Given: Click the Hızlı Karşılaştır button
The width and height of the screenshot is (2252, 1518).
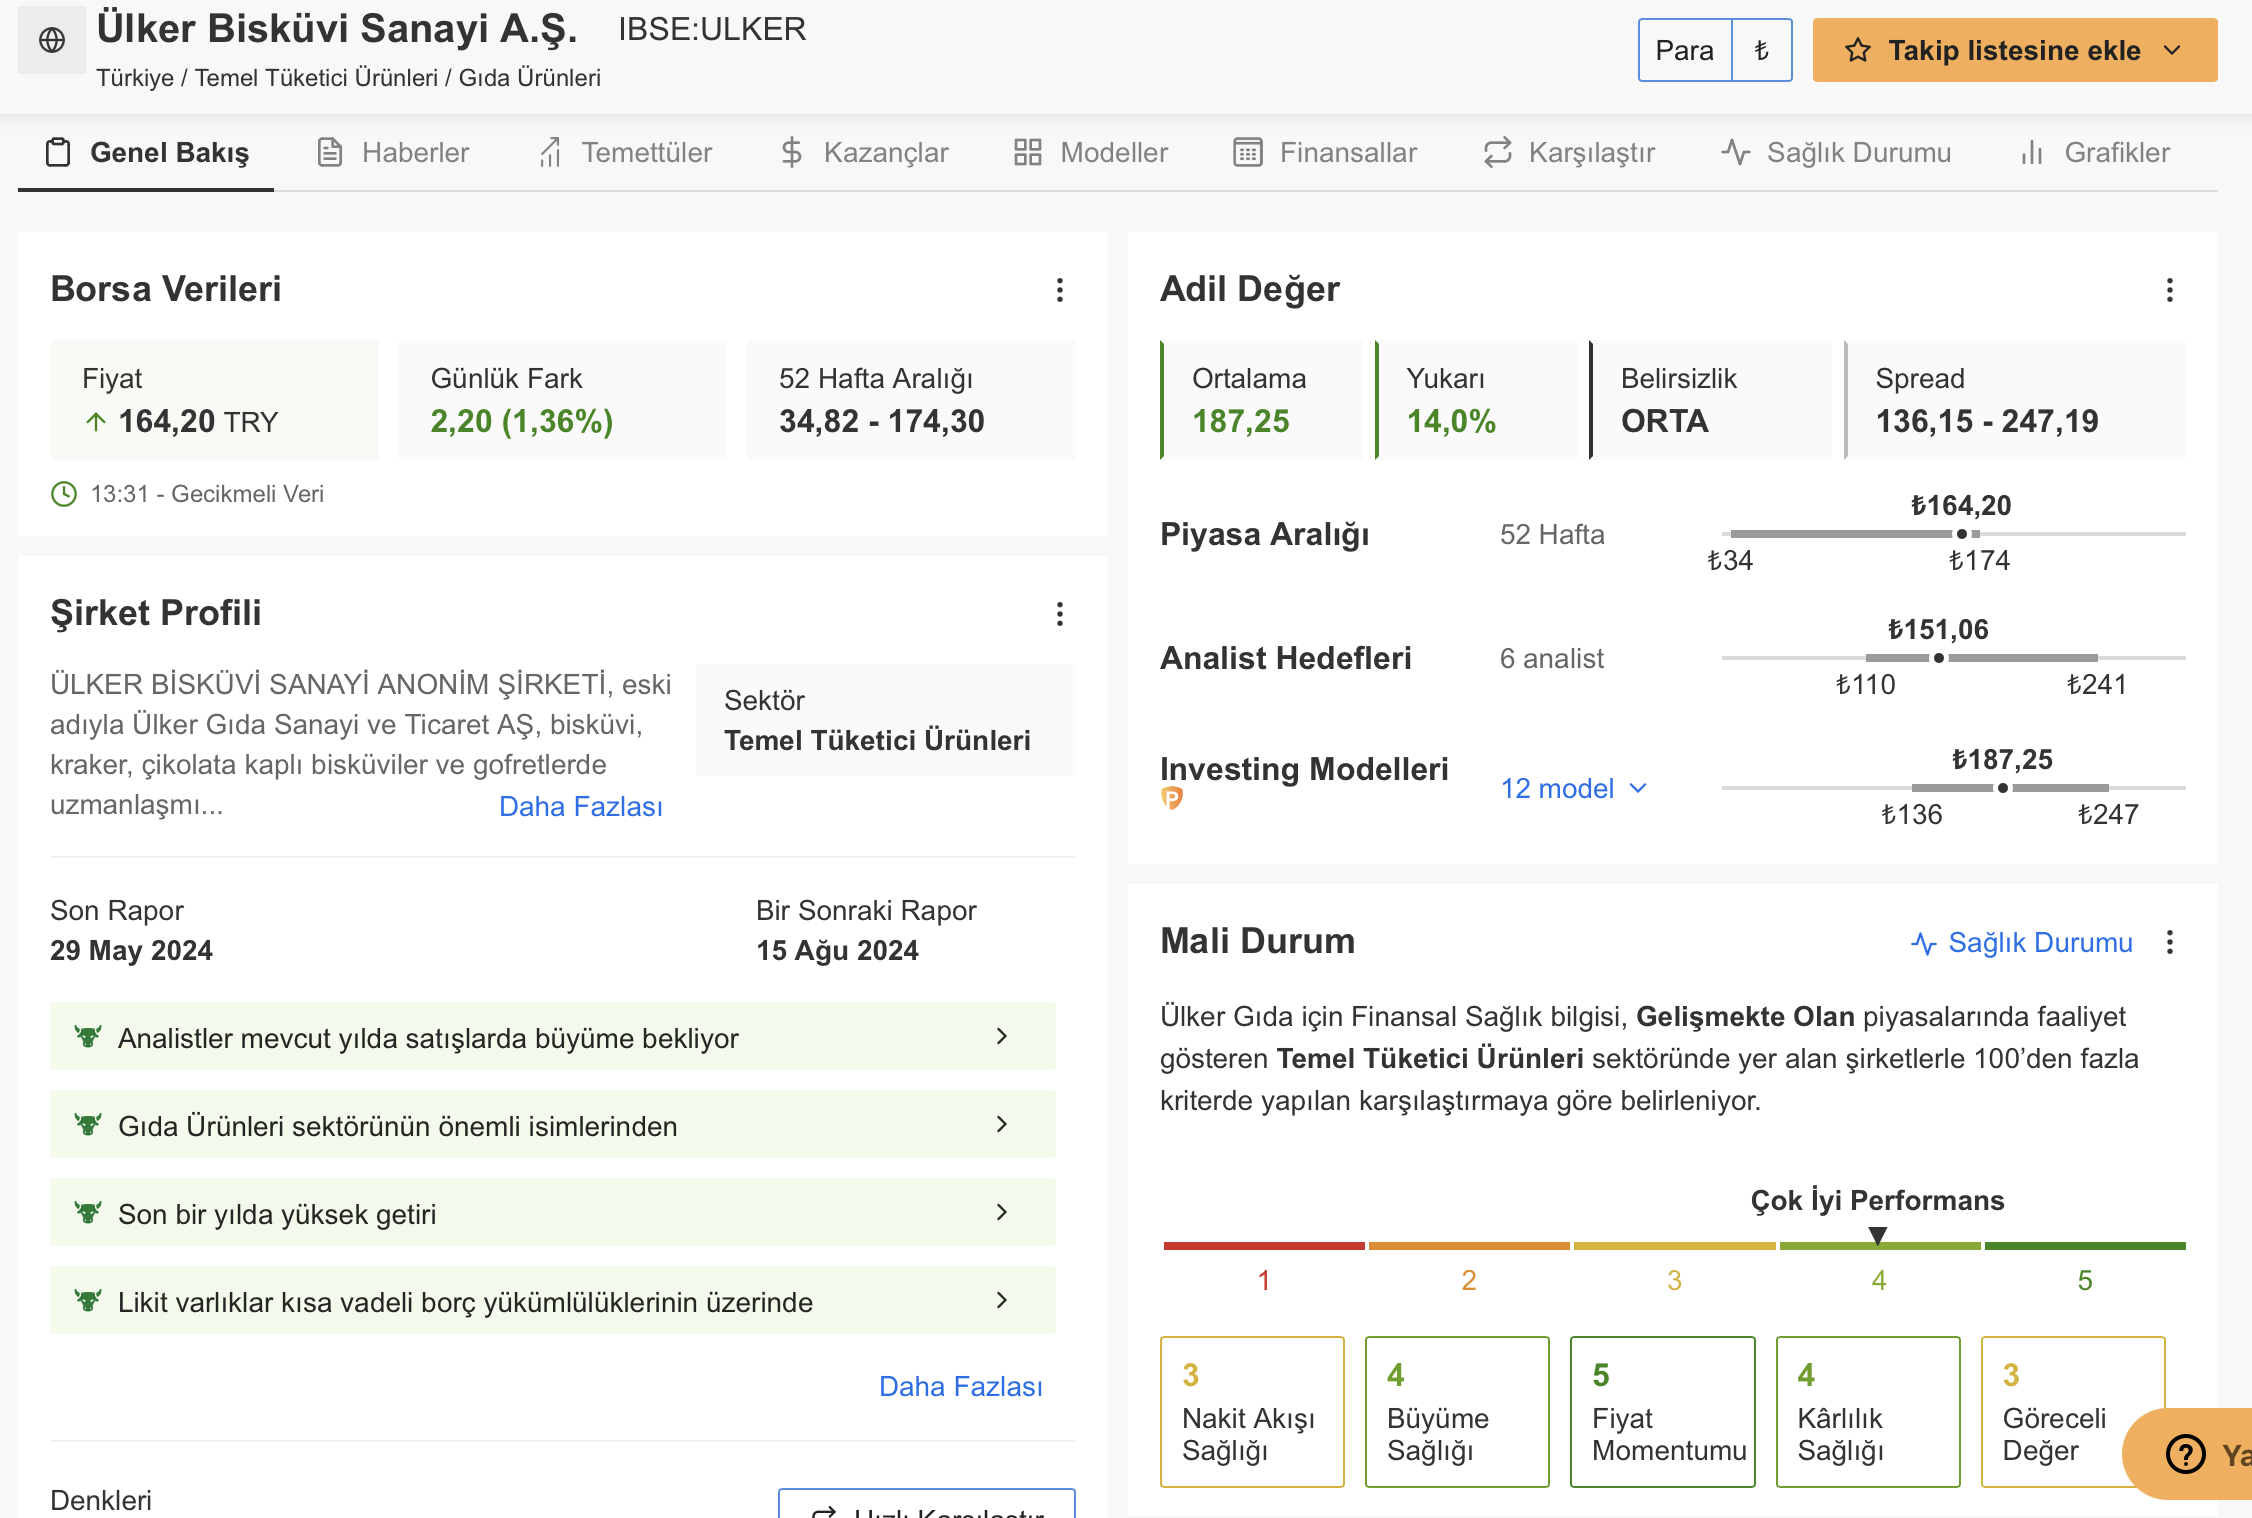Looking at the screenshot, I should coord(927,1505).
